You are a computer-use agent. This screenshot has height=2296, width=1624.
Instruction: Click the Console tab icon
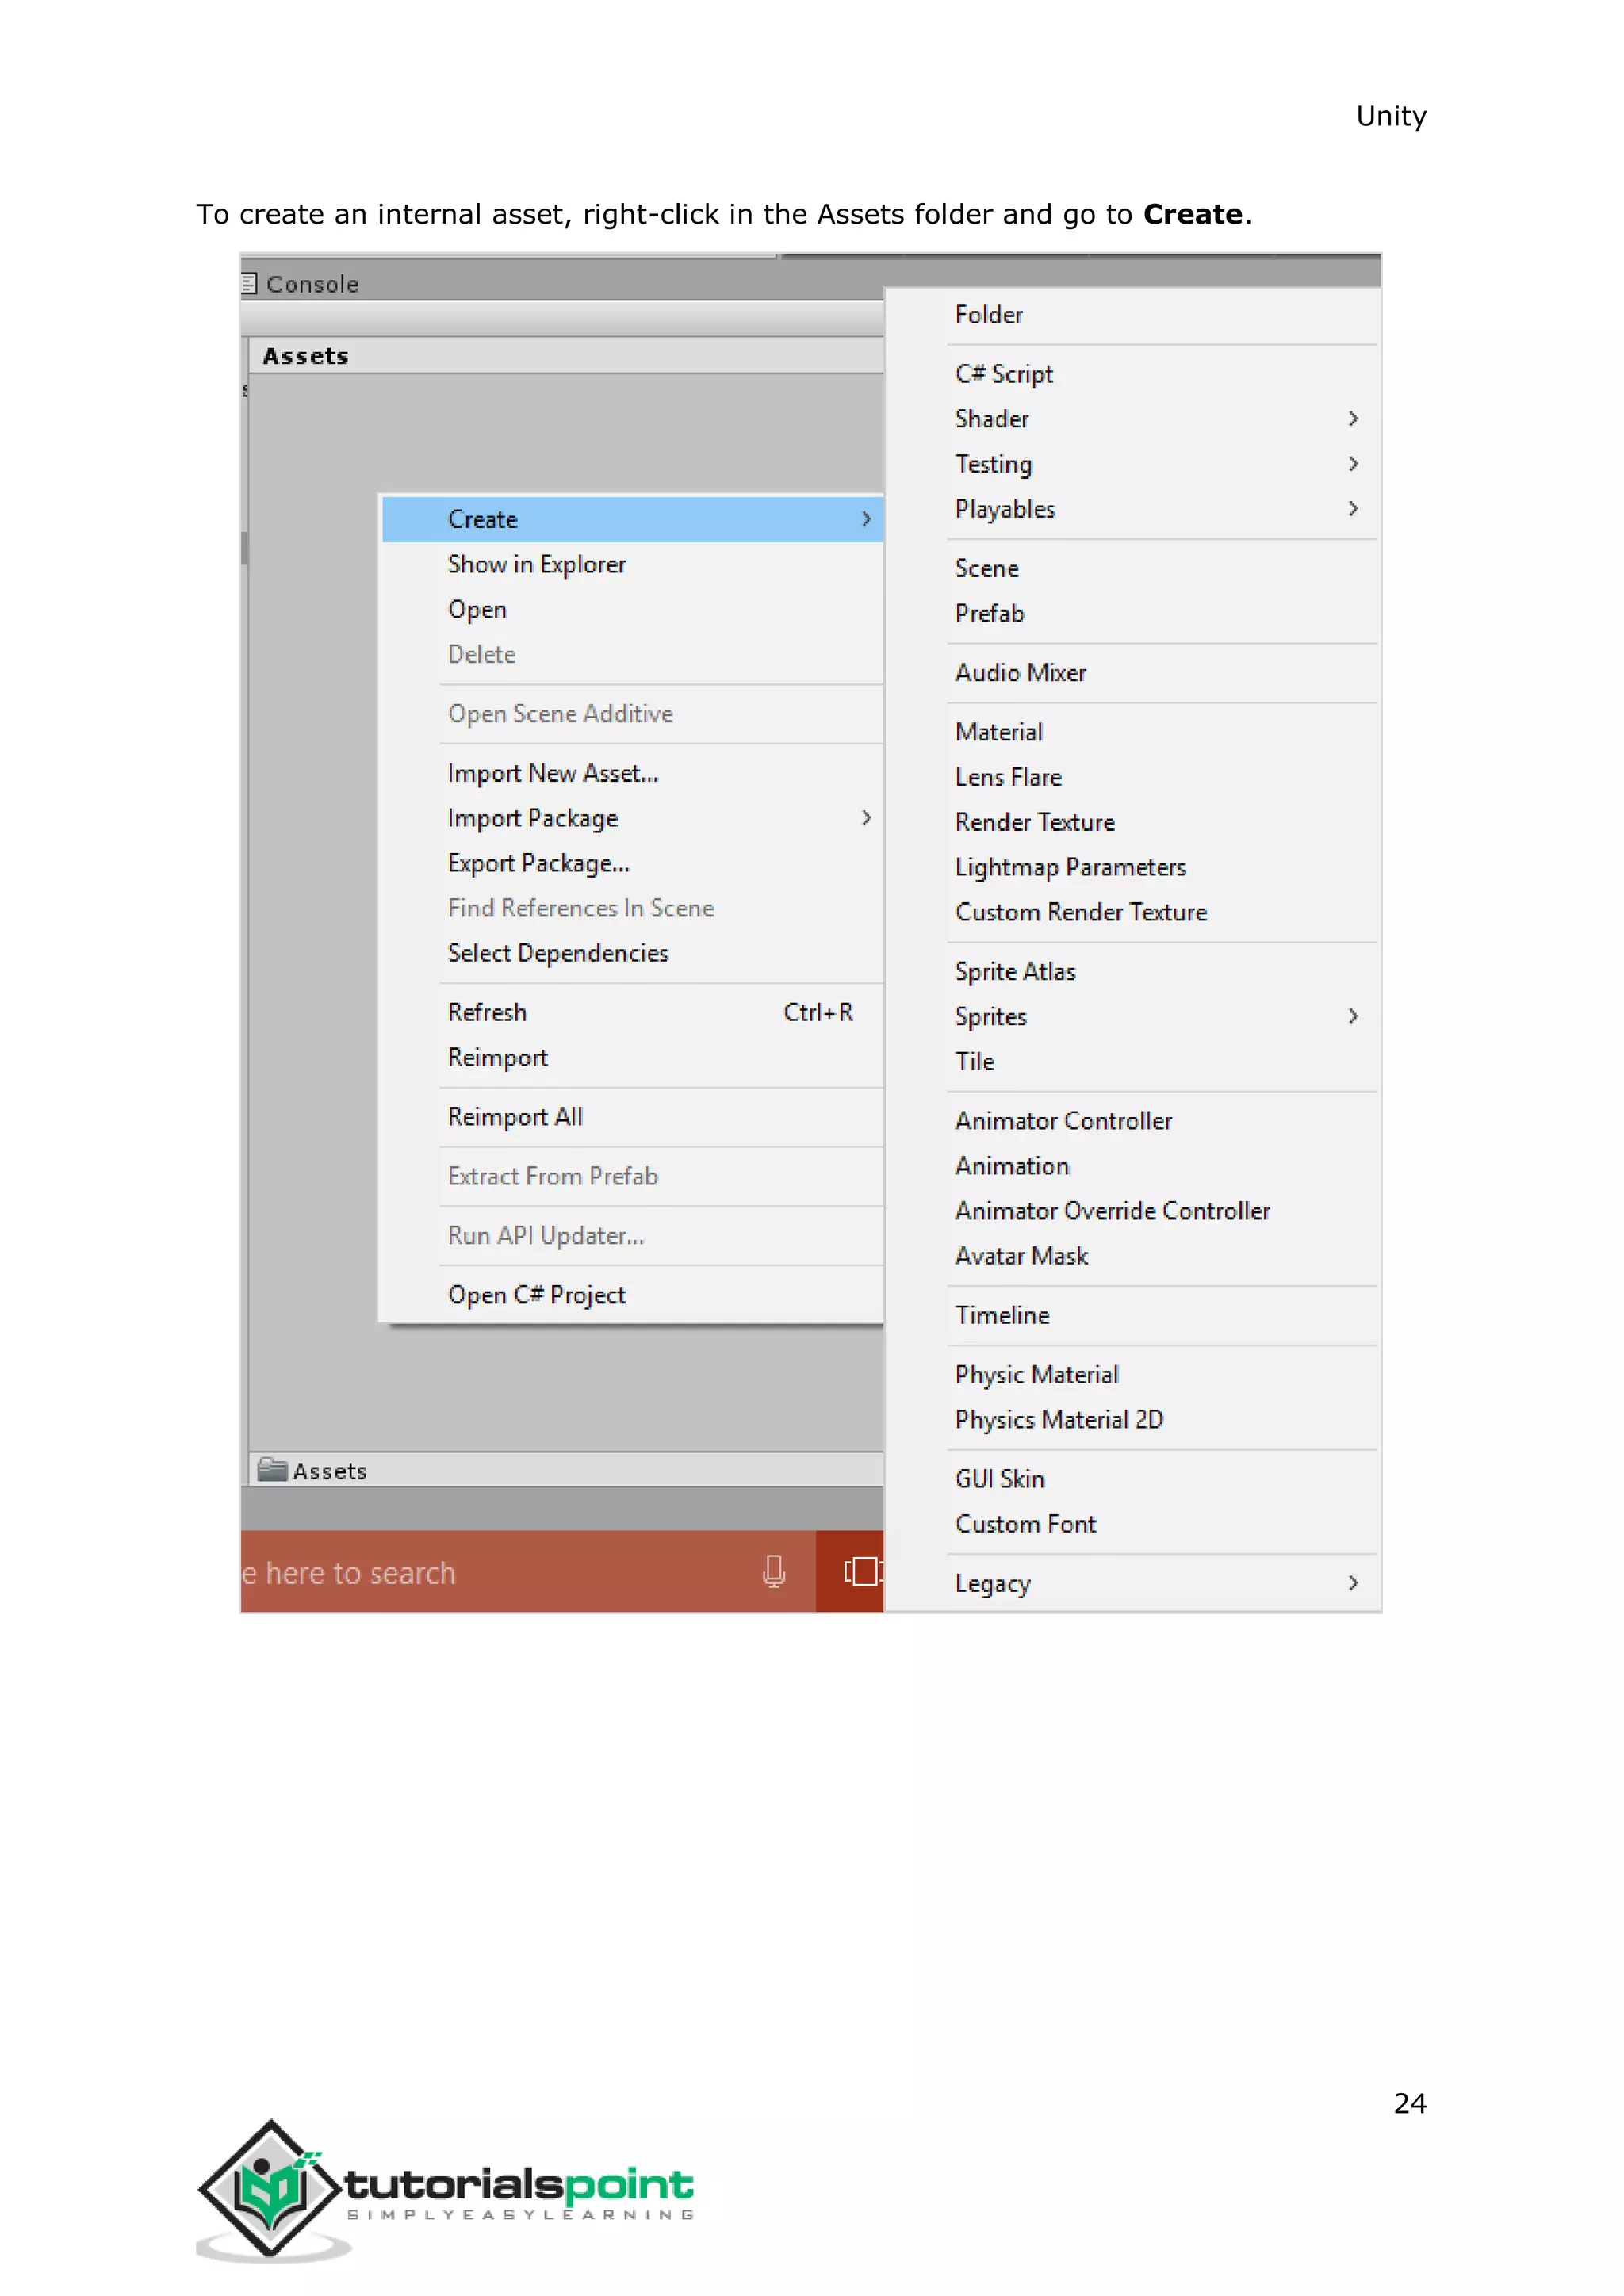250,284
